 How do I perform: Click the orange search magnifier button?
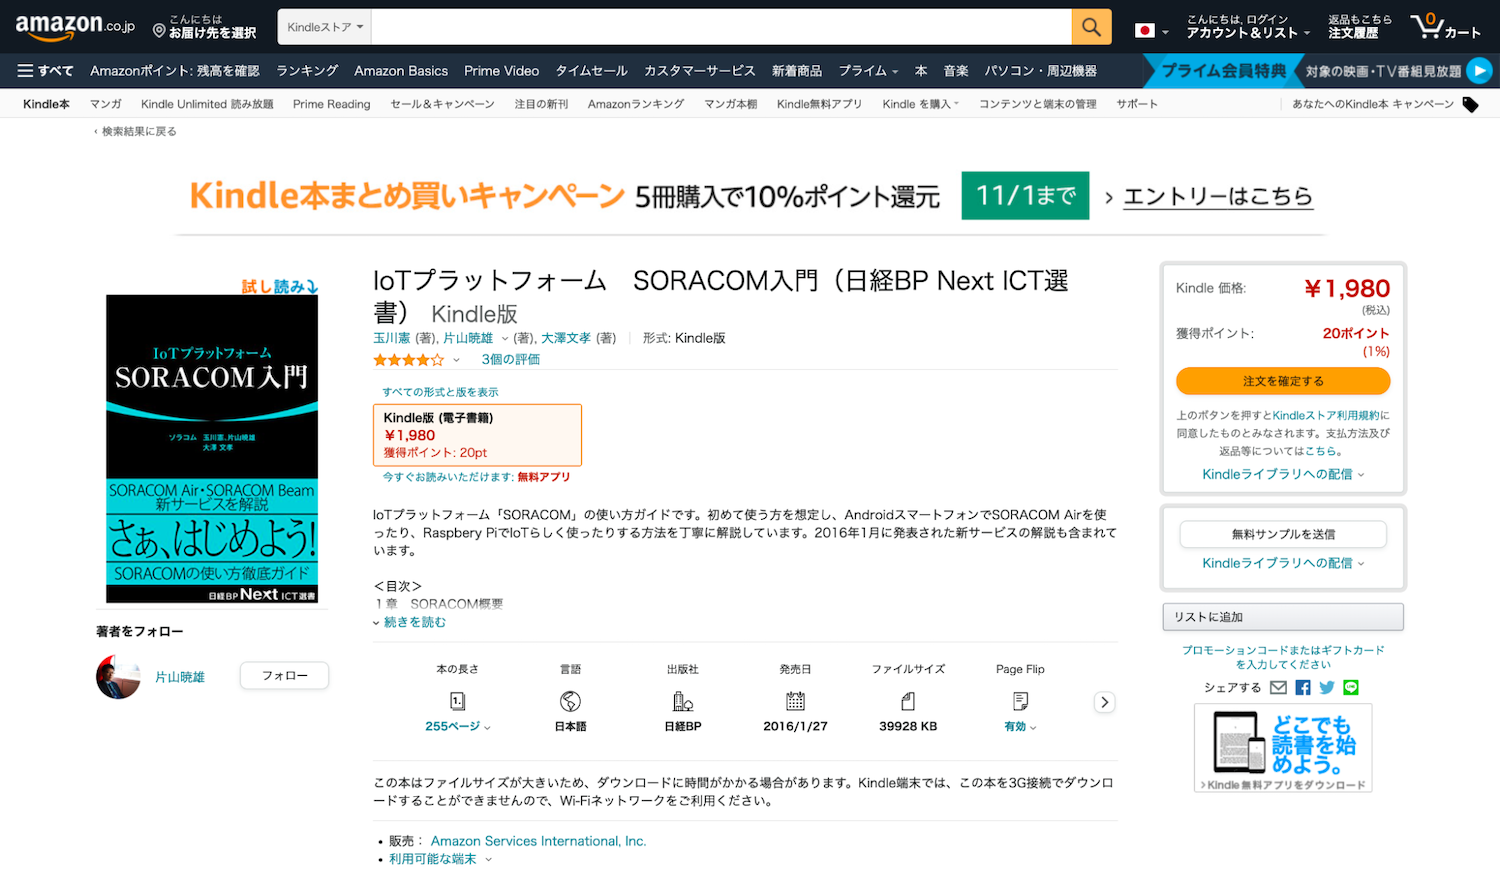(1091, 27)
